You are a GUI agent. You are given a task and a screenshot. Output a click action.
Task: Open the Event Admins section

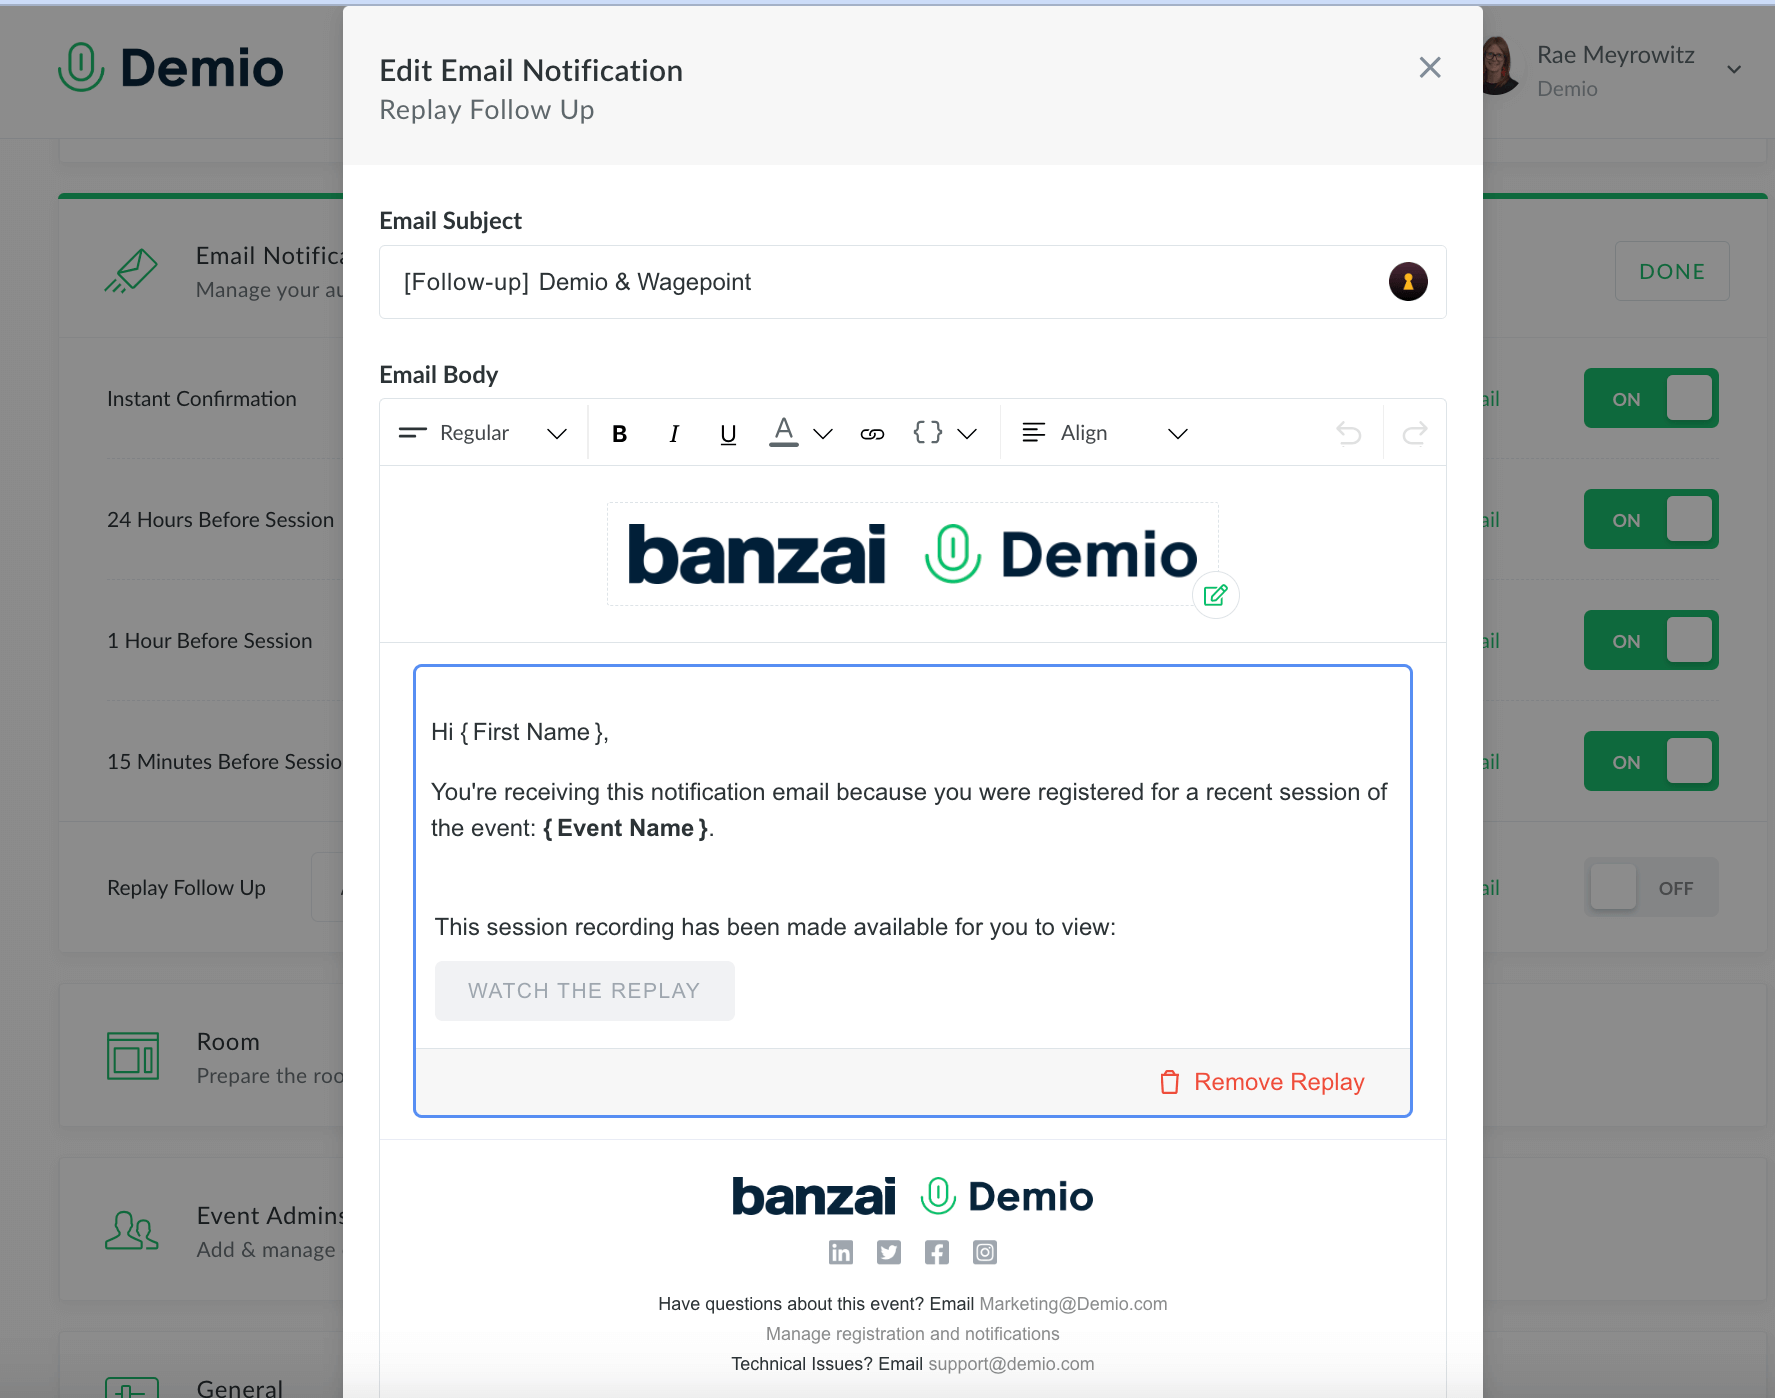[270, 1215]
